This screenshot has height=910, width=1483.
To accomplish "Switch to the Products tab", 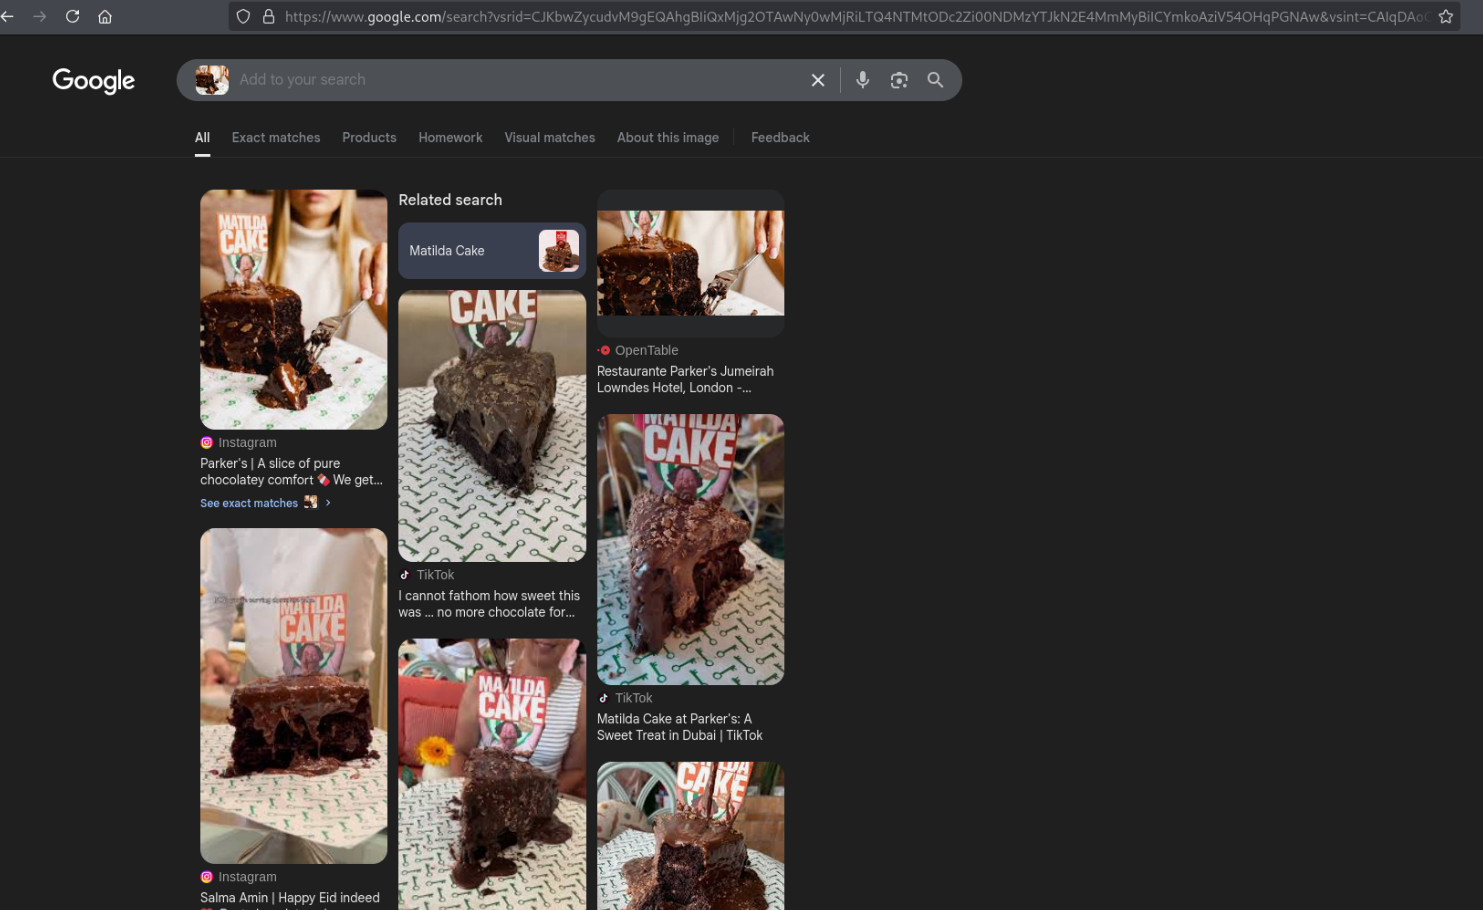I will [369, 138].
